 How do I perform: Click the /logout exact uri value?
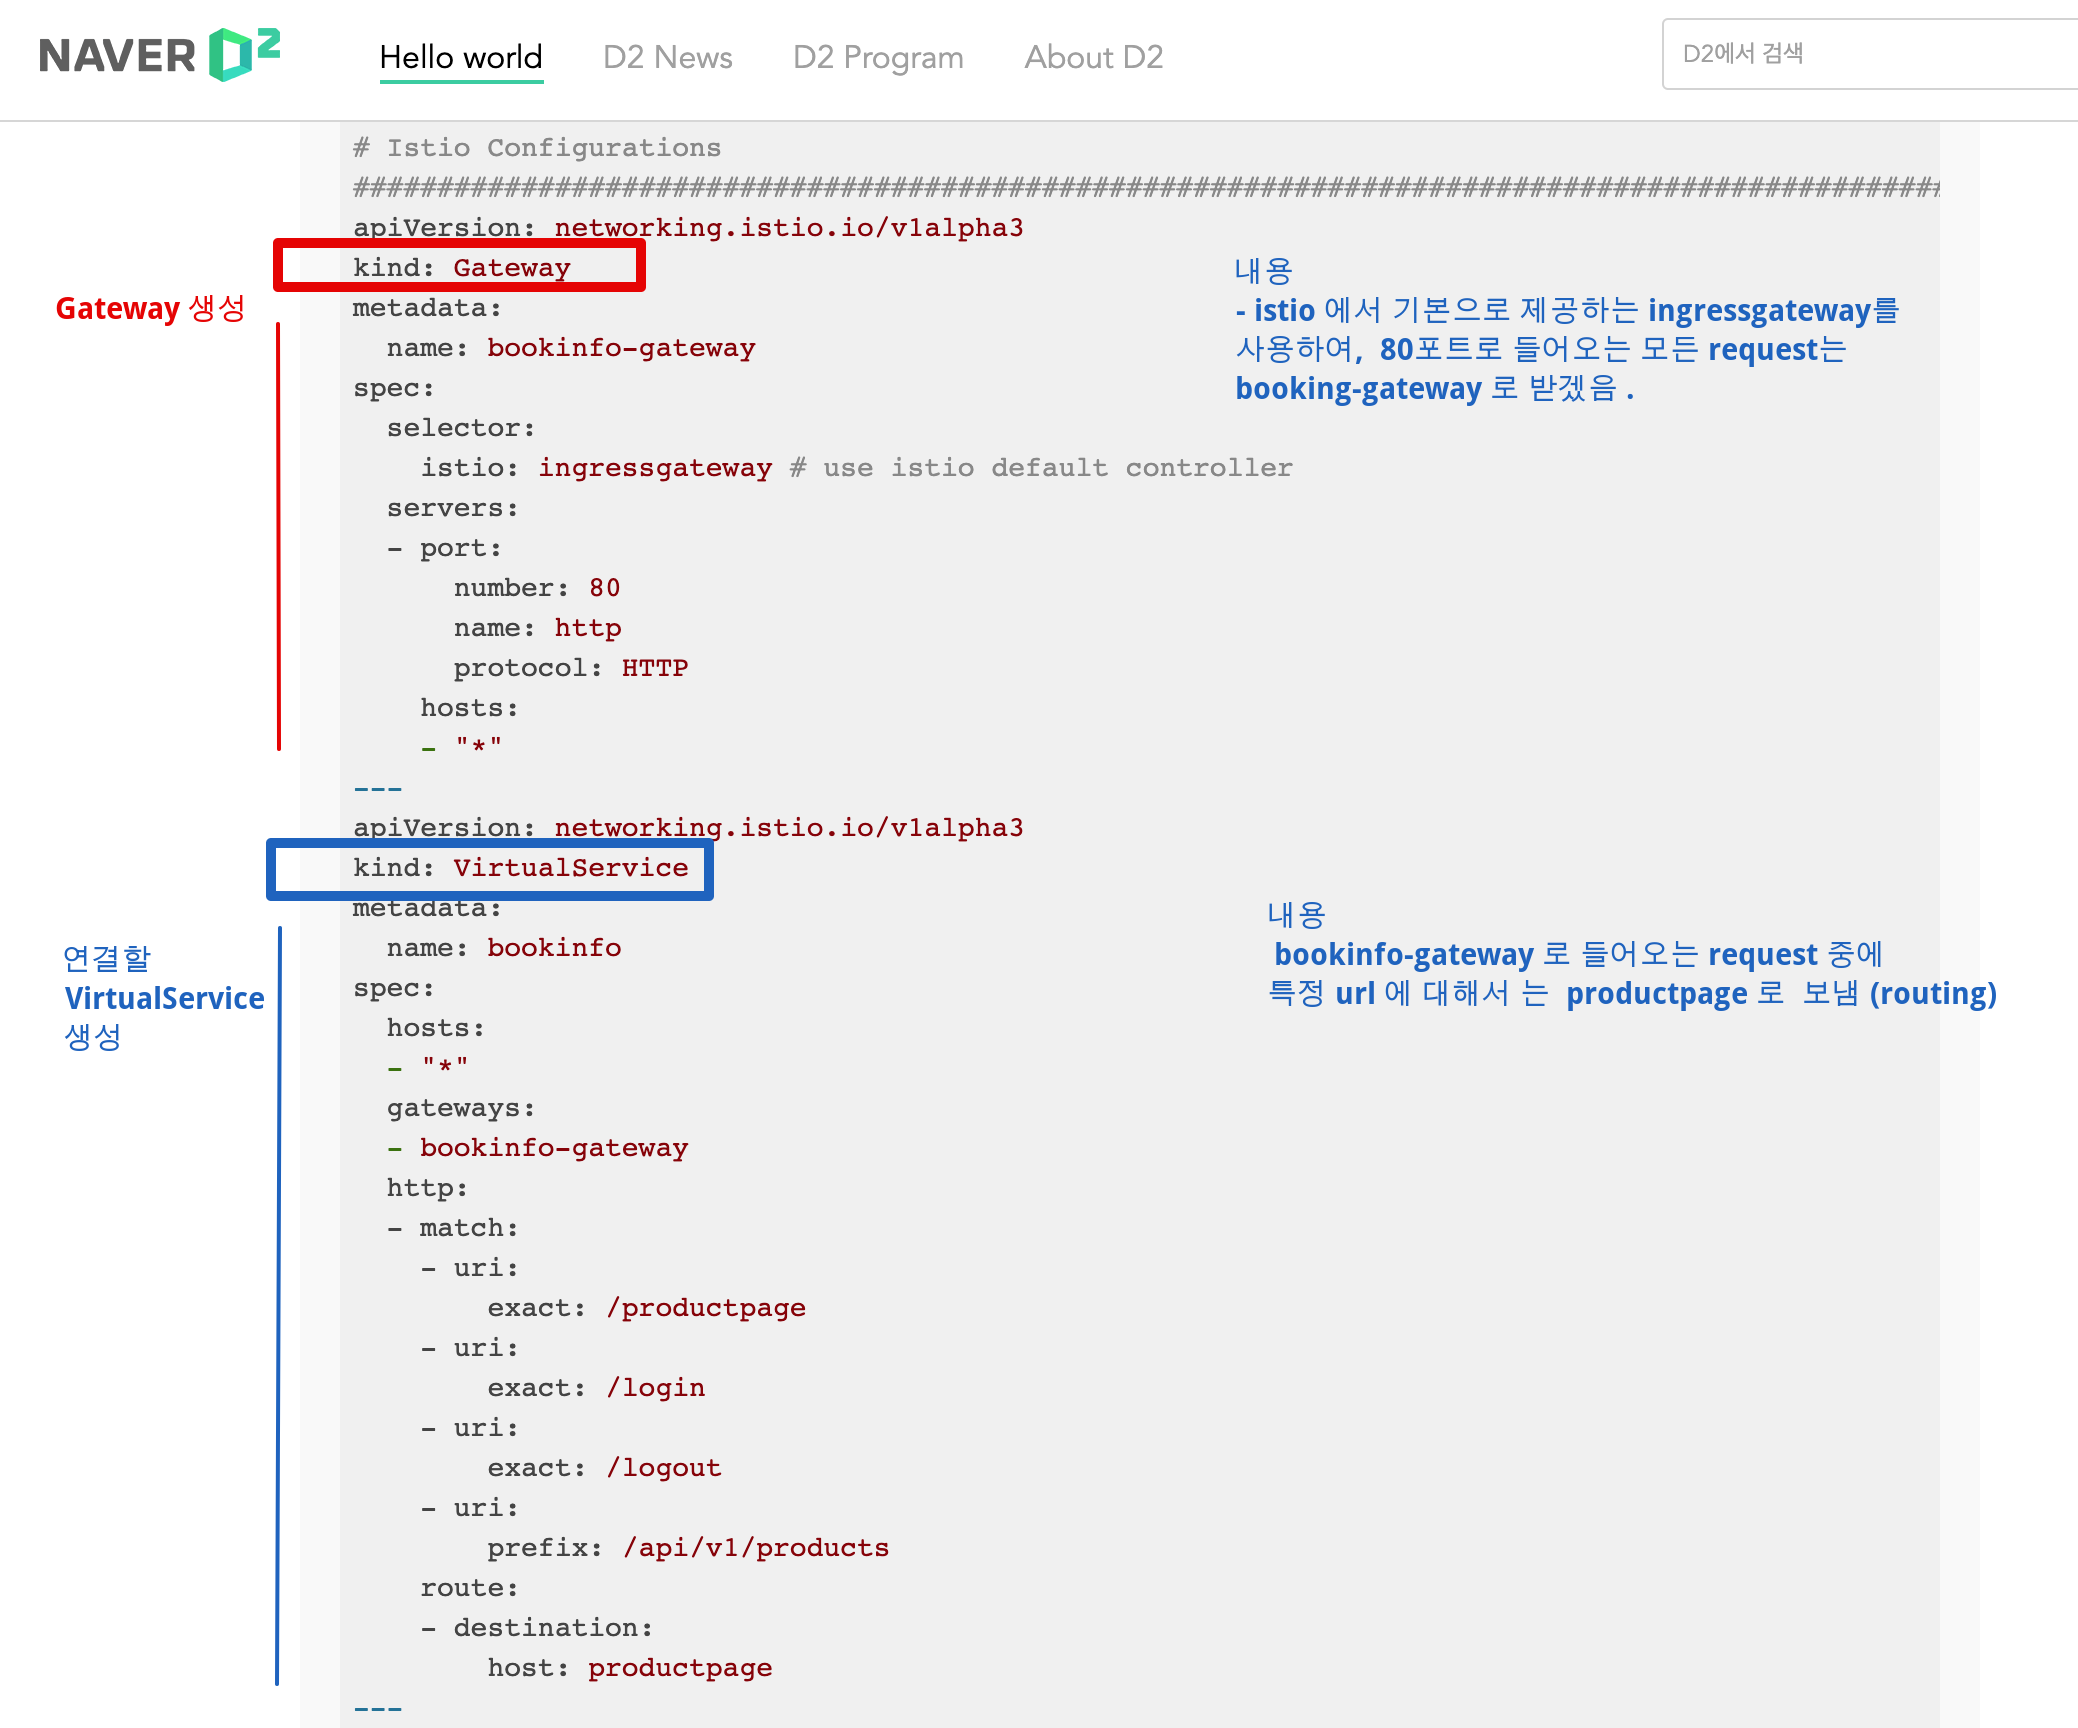(x=664, y=1468)
